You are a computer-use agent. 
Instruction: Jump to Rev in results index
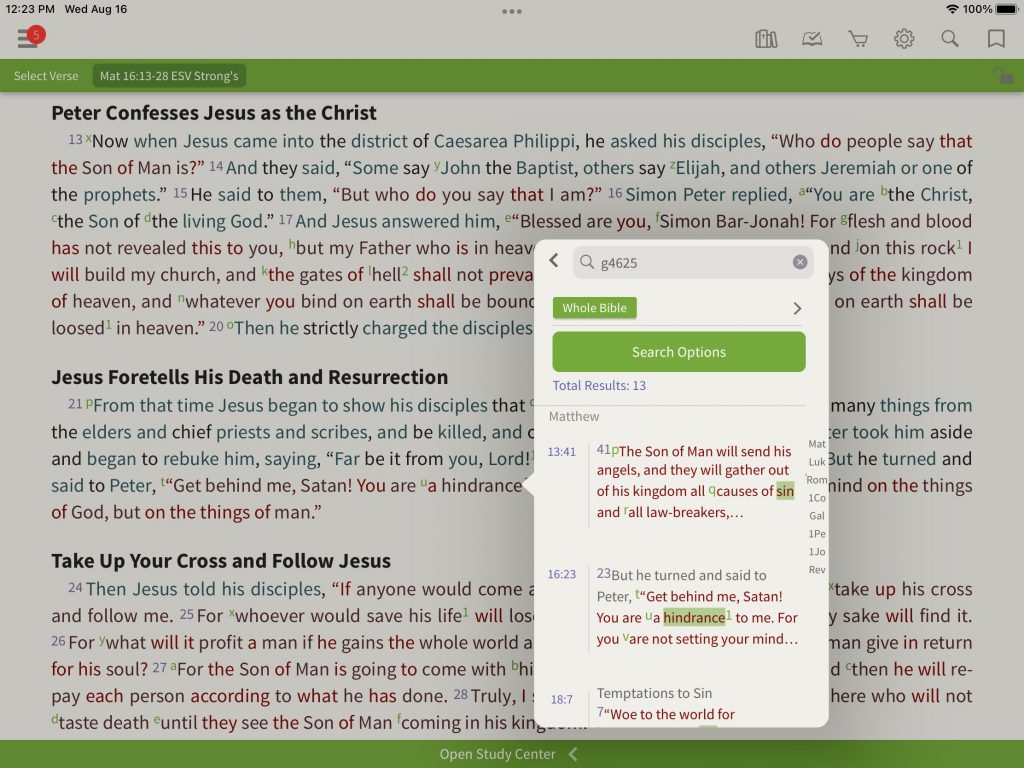click(x=817, y=569)
